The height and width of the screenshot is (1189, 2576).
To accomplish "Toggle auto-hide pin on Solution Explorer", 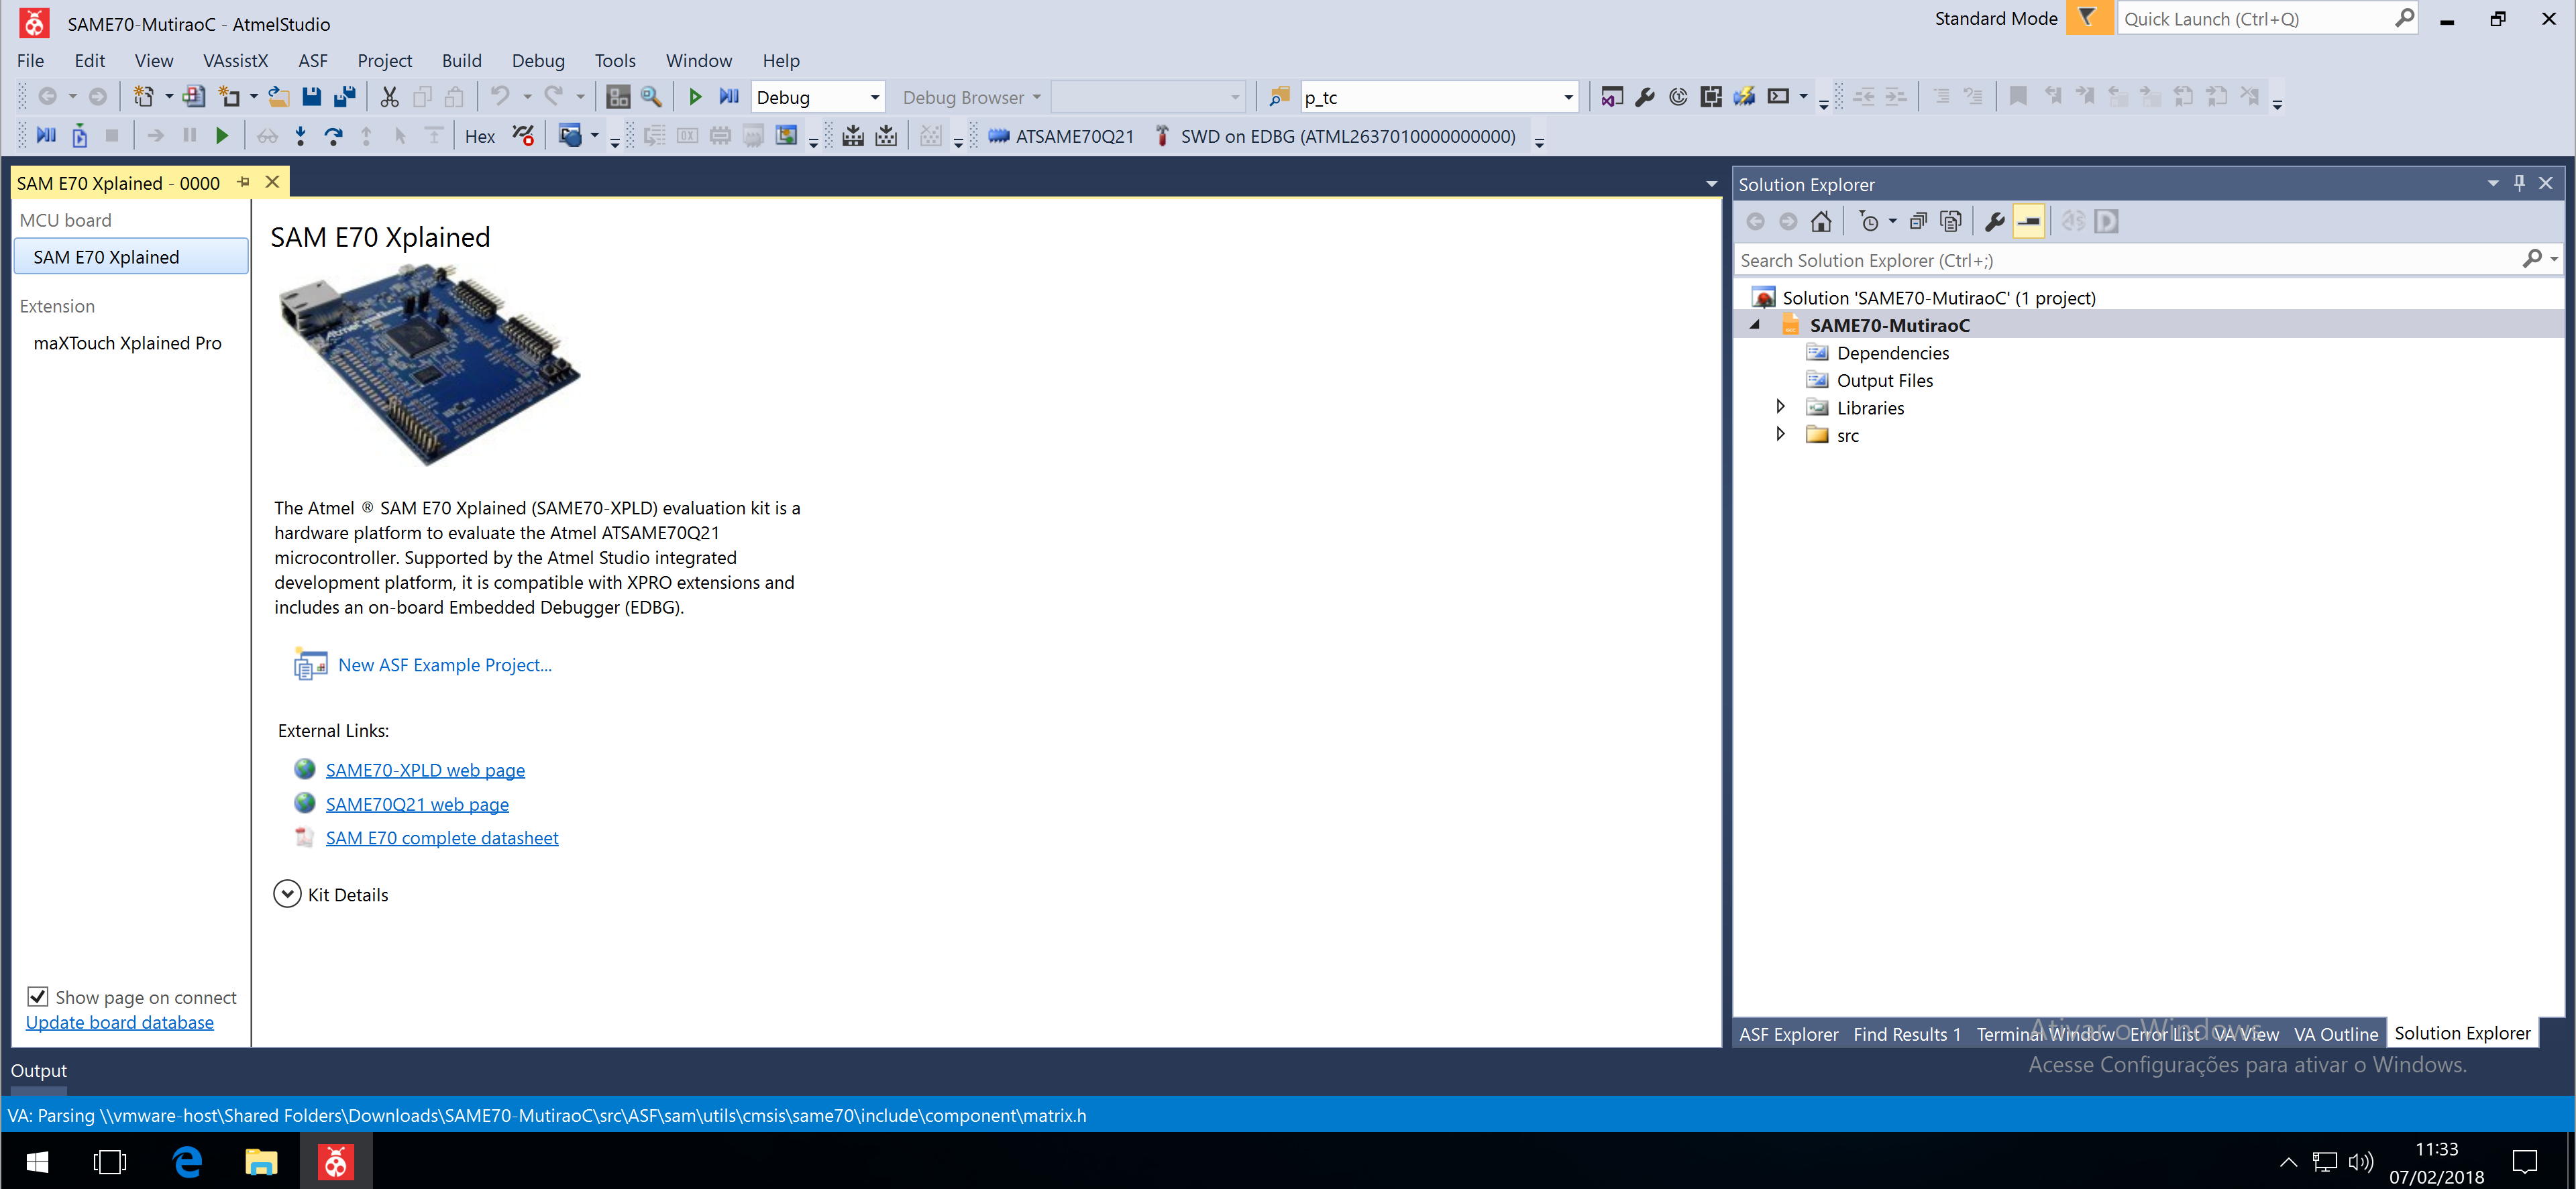I will tap(2519, 183).
